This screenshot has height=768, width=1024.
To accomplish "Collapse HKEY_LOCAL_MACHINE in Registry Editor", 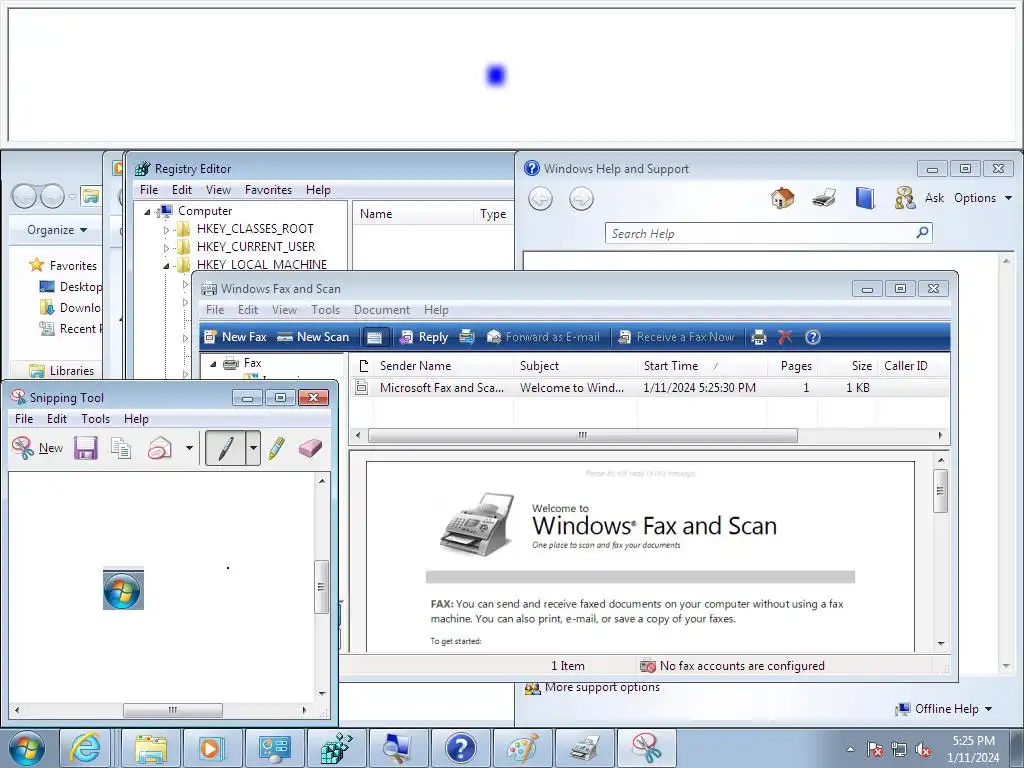I will point(166,266).
